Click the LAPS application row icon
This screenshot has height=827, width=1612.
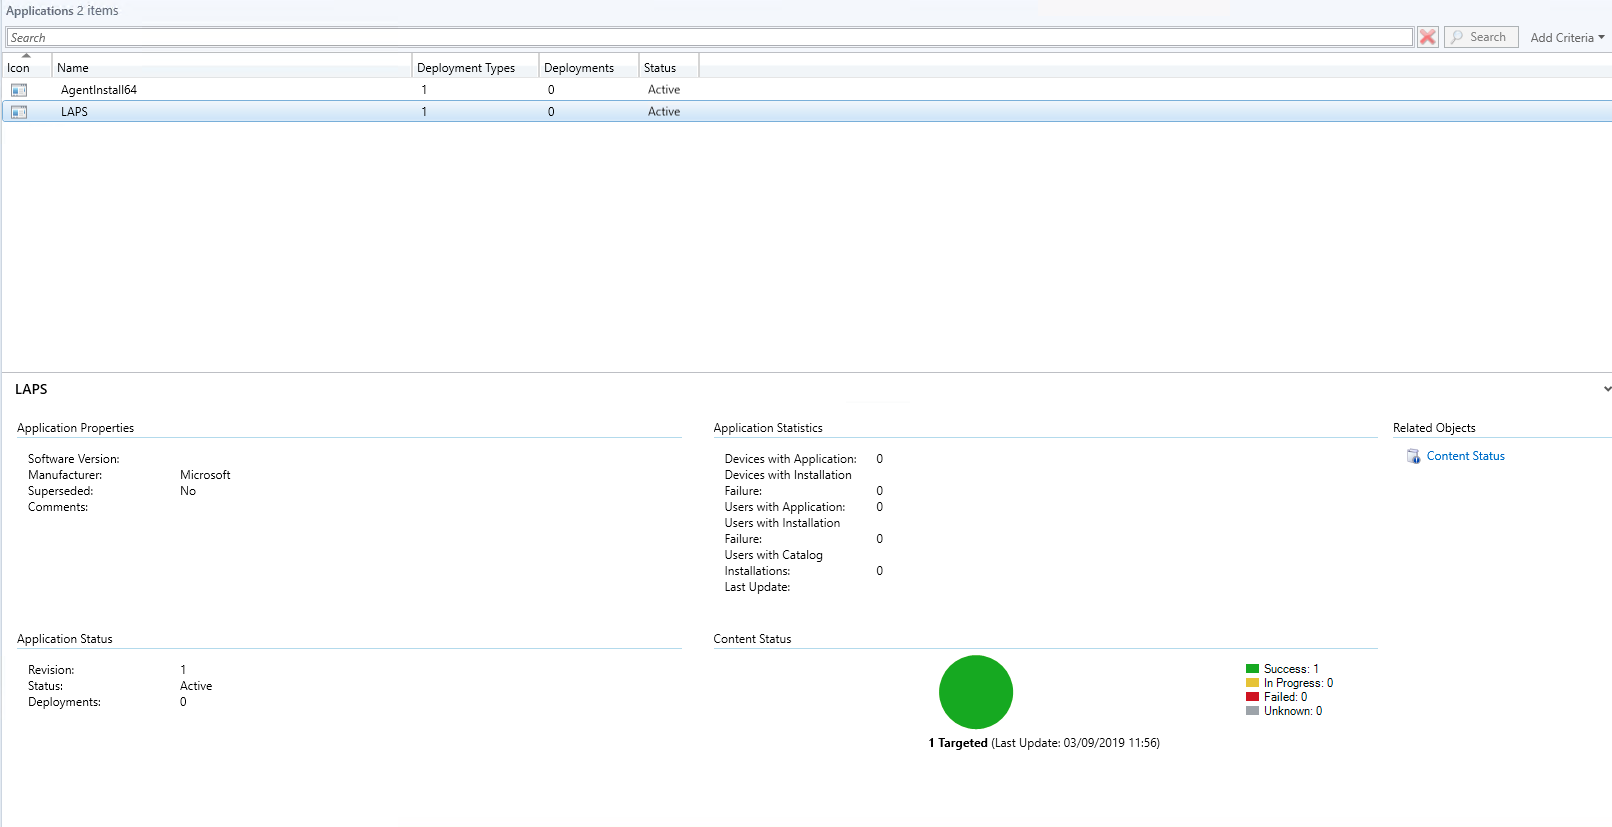point(19,112)
